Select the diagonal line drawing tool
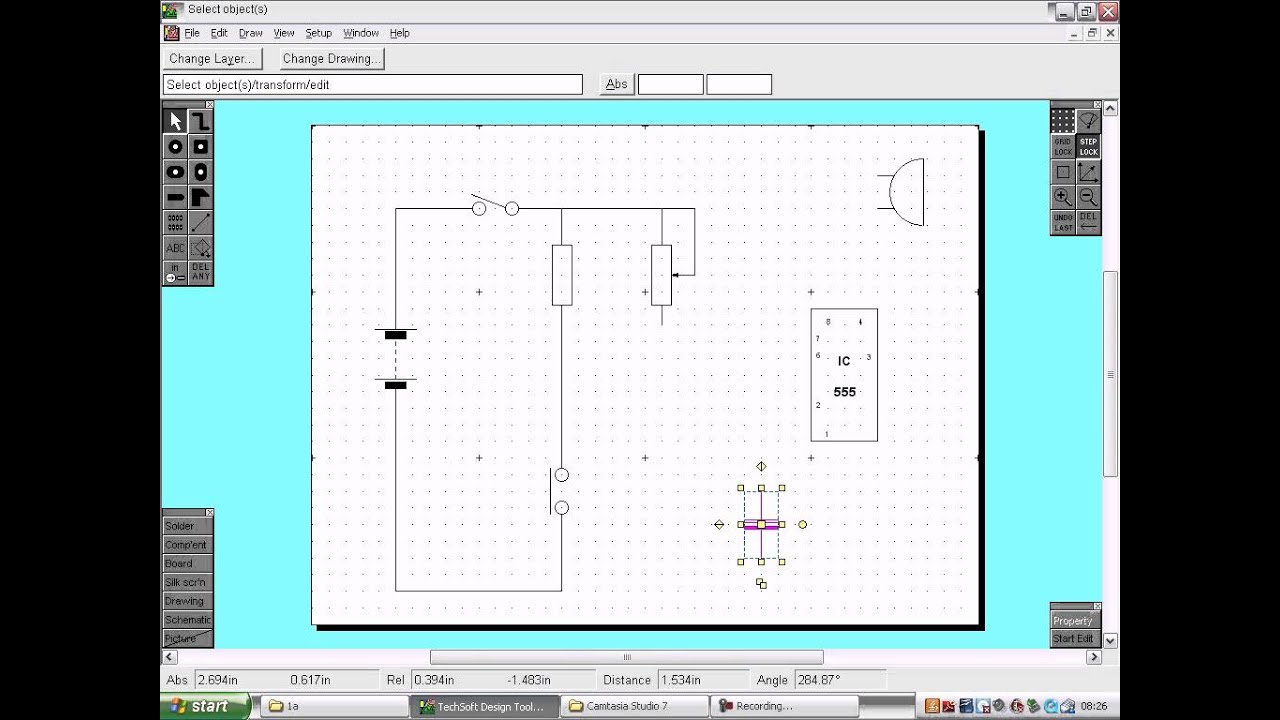 [200, 222]
